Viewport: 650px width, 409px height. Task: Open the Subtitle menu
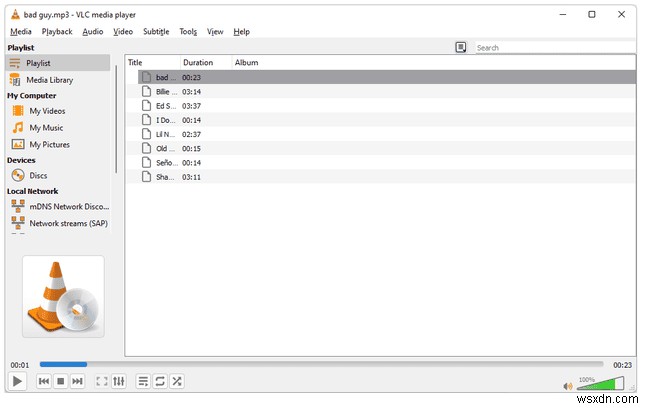click(x=156, y=31)
